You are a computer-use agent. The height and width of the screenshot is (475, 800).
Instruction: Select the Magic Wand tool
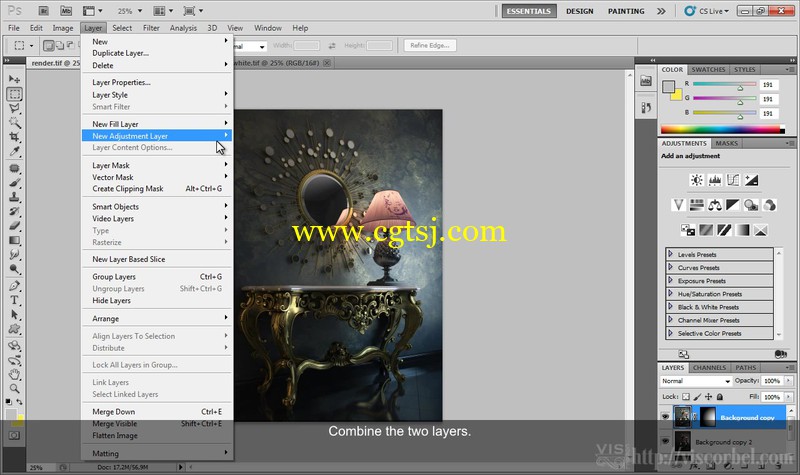coord(14,122)
